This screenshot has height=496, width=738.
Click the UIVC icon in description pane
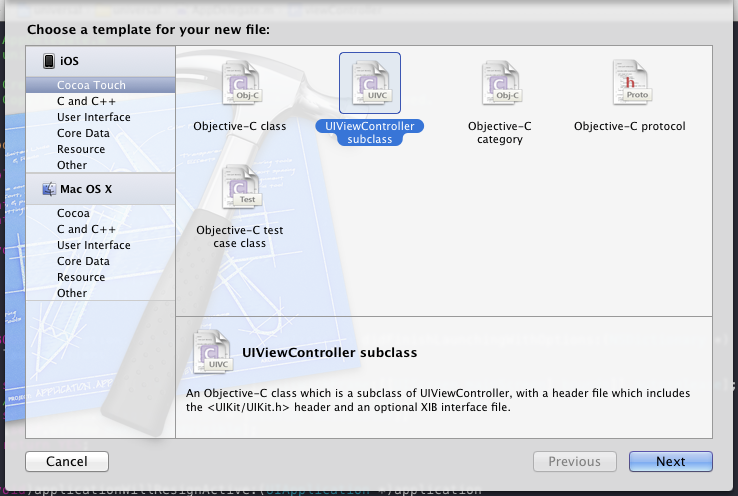(x=211, y=352)
